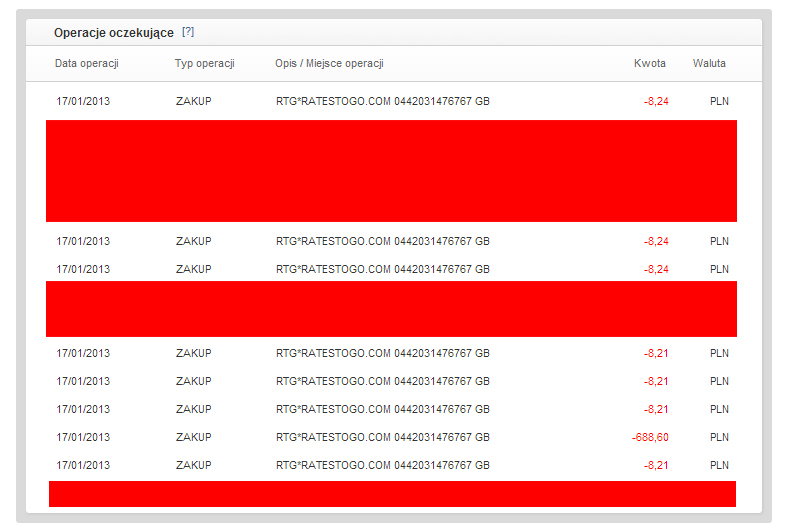This screenshot has height=532, width=786.
Task: Sort by the Data operacji column header
Action: (87, 64)
